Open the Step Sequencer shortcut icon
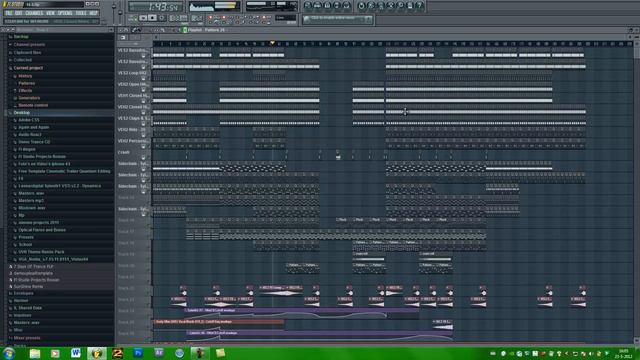Image resolution: width=640 pixels, height=360 pixels. (x=318, y=6)
